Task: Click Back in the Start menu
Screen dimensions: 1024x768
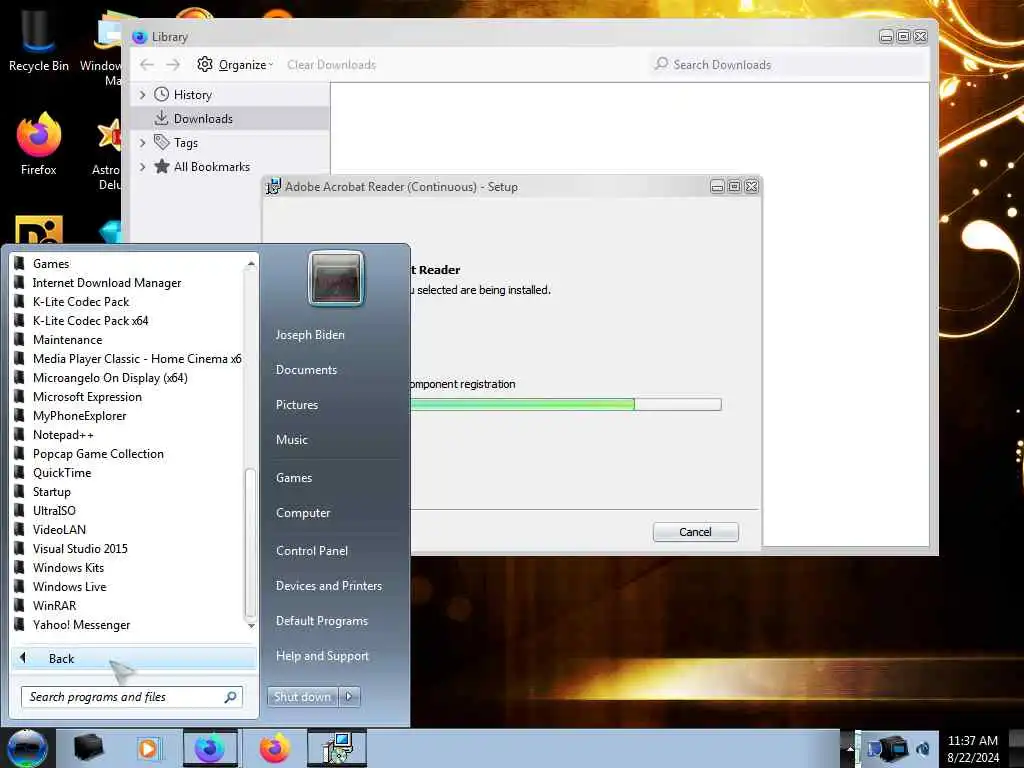Action: [134, 658]
